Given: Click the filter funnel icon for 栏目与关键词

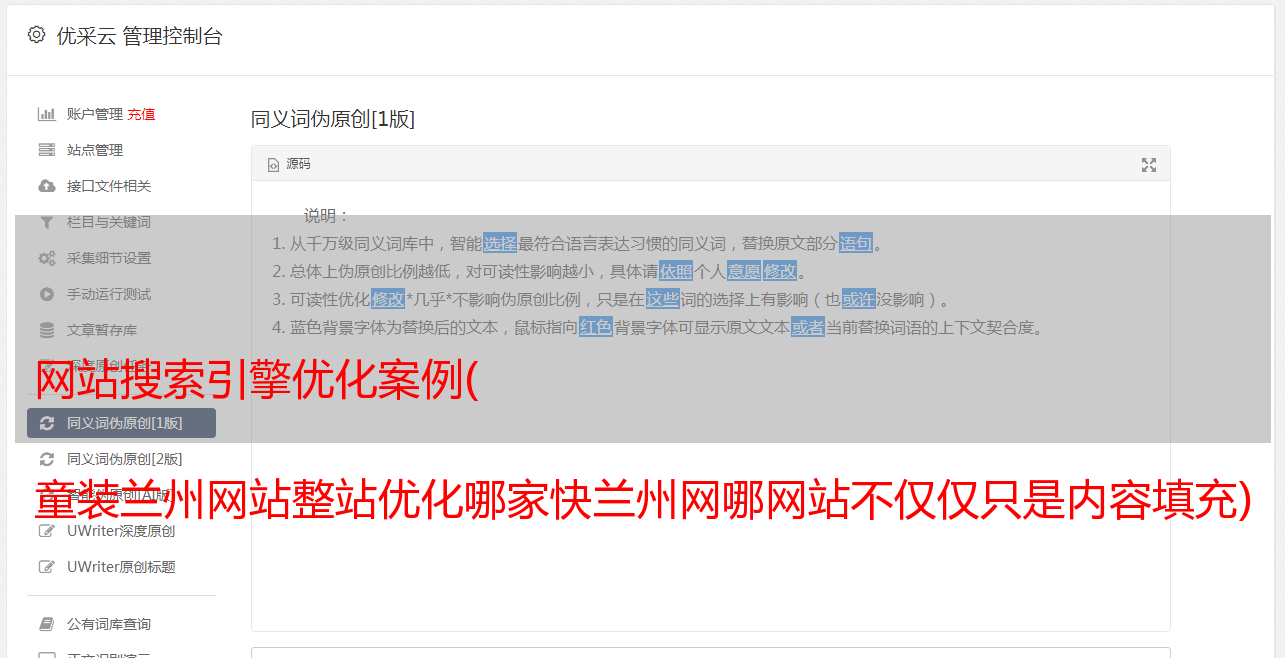Looking at the screenshot, I should coord(46,222).
